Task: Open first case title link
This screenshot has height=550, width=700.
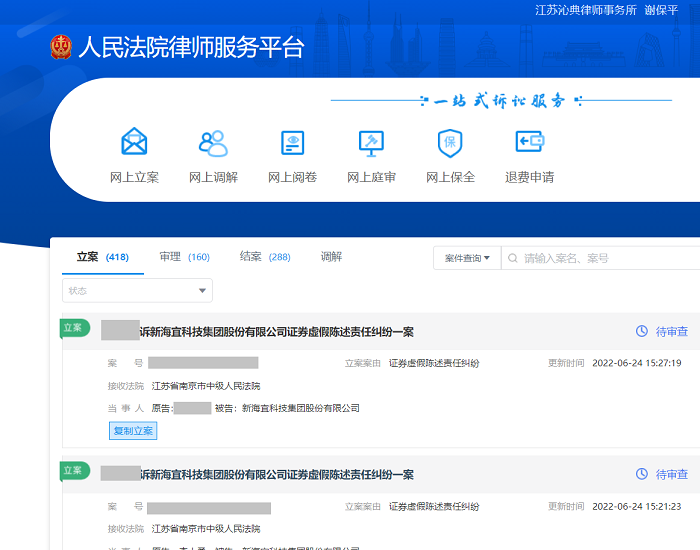Action: (257, 332)
